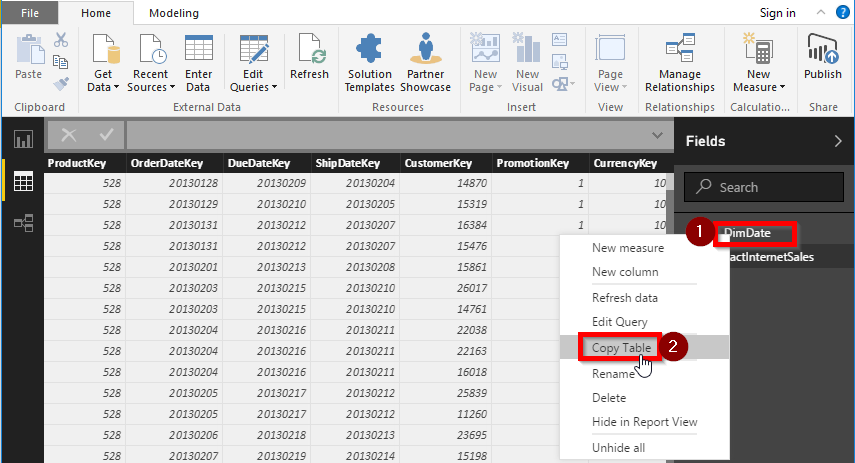The height and width of the screenshot is (463, 855).
Task: Click the formula bar commit checkmark
Action: coord(107,135)
